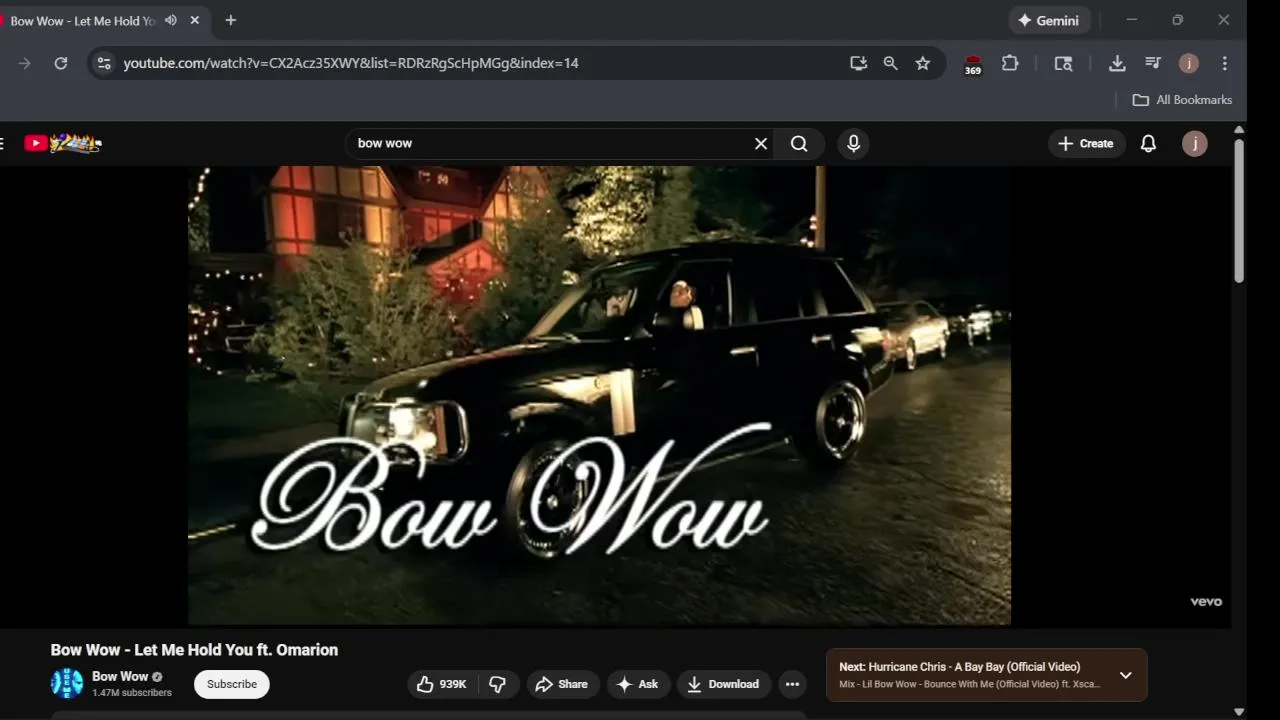Close the Bow Wow YouTube tab
This screenshot has width=1280, height=720.
tap(195, 20)
